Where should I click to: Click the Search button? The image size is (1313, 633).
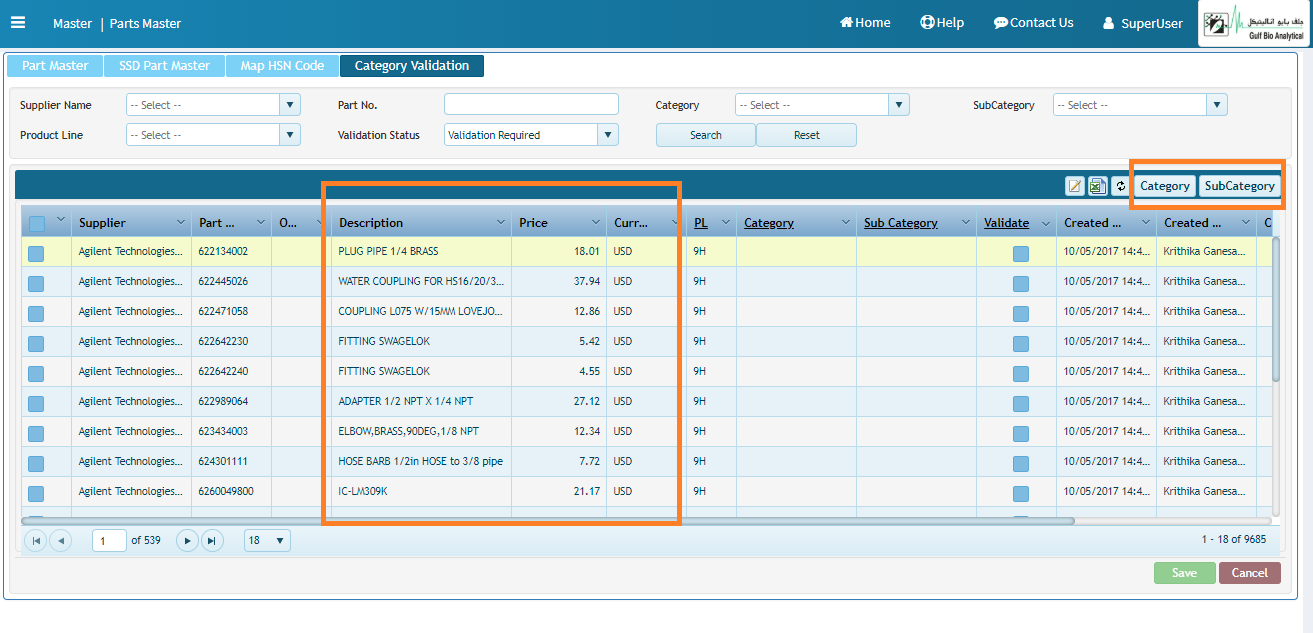click(706, 135)
